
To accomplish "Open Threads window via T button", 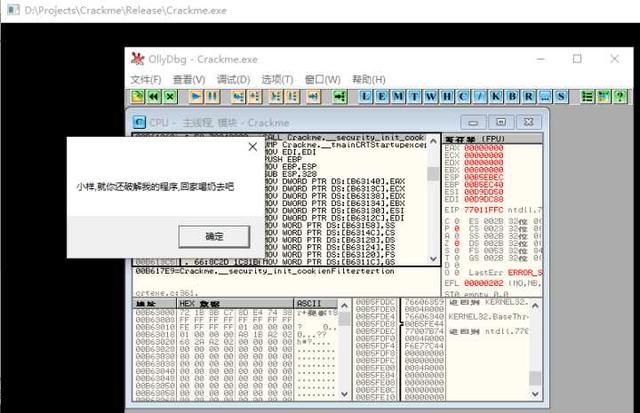I will pos(414,96).
